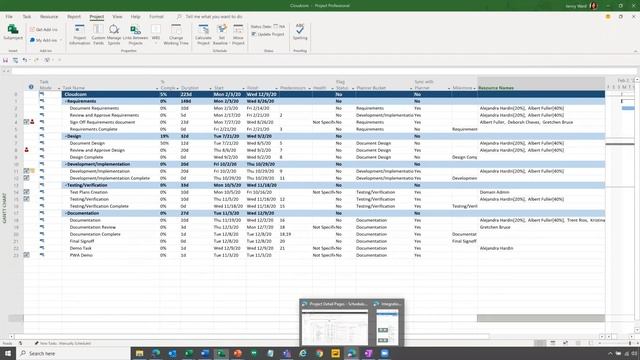
Task: Open Get Add-ins
Action: 43,30
